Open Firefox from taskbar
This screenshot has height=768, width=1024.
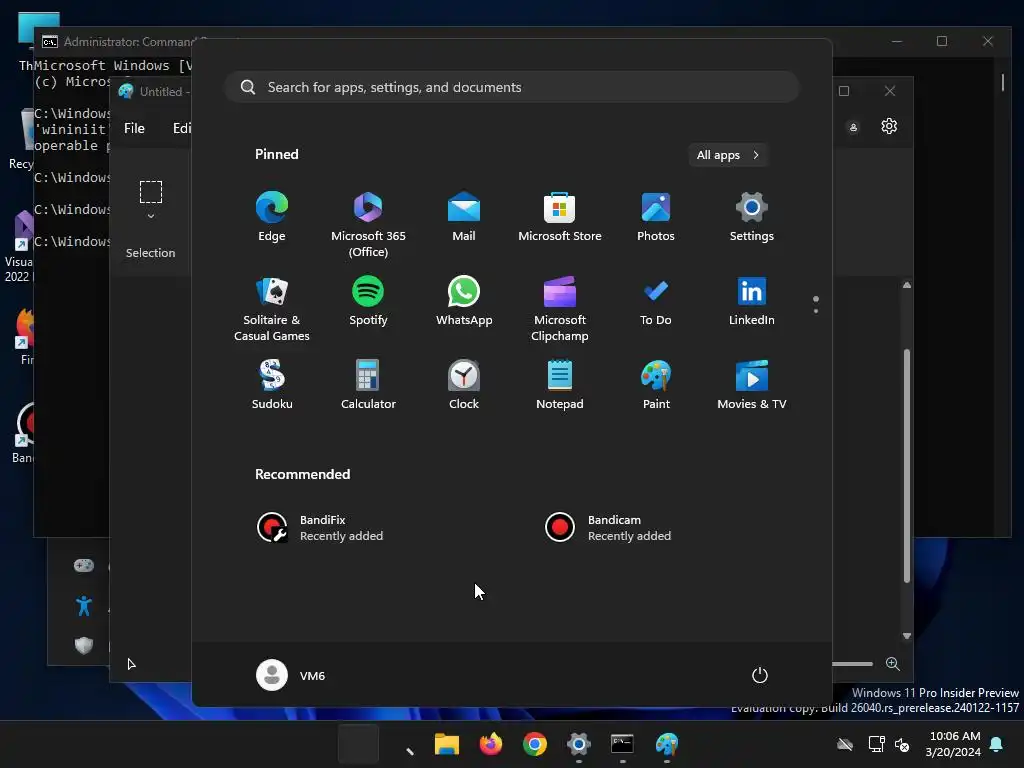(x=490, y=744)
